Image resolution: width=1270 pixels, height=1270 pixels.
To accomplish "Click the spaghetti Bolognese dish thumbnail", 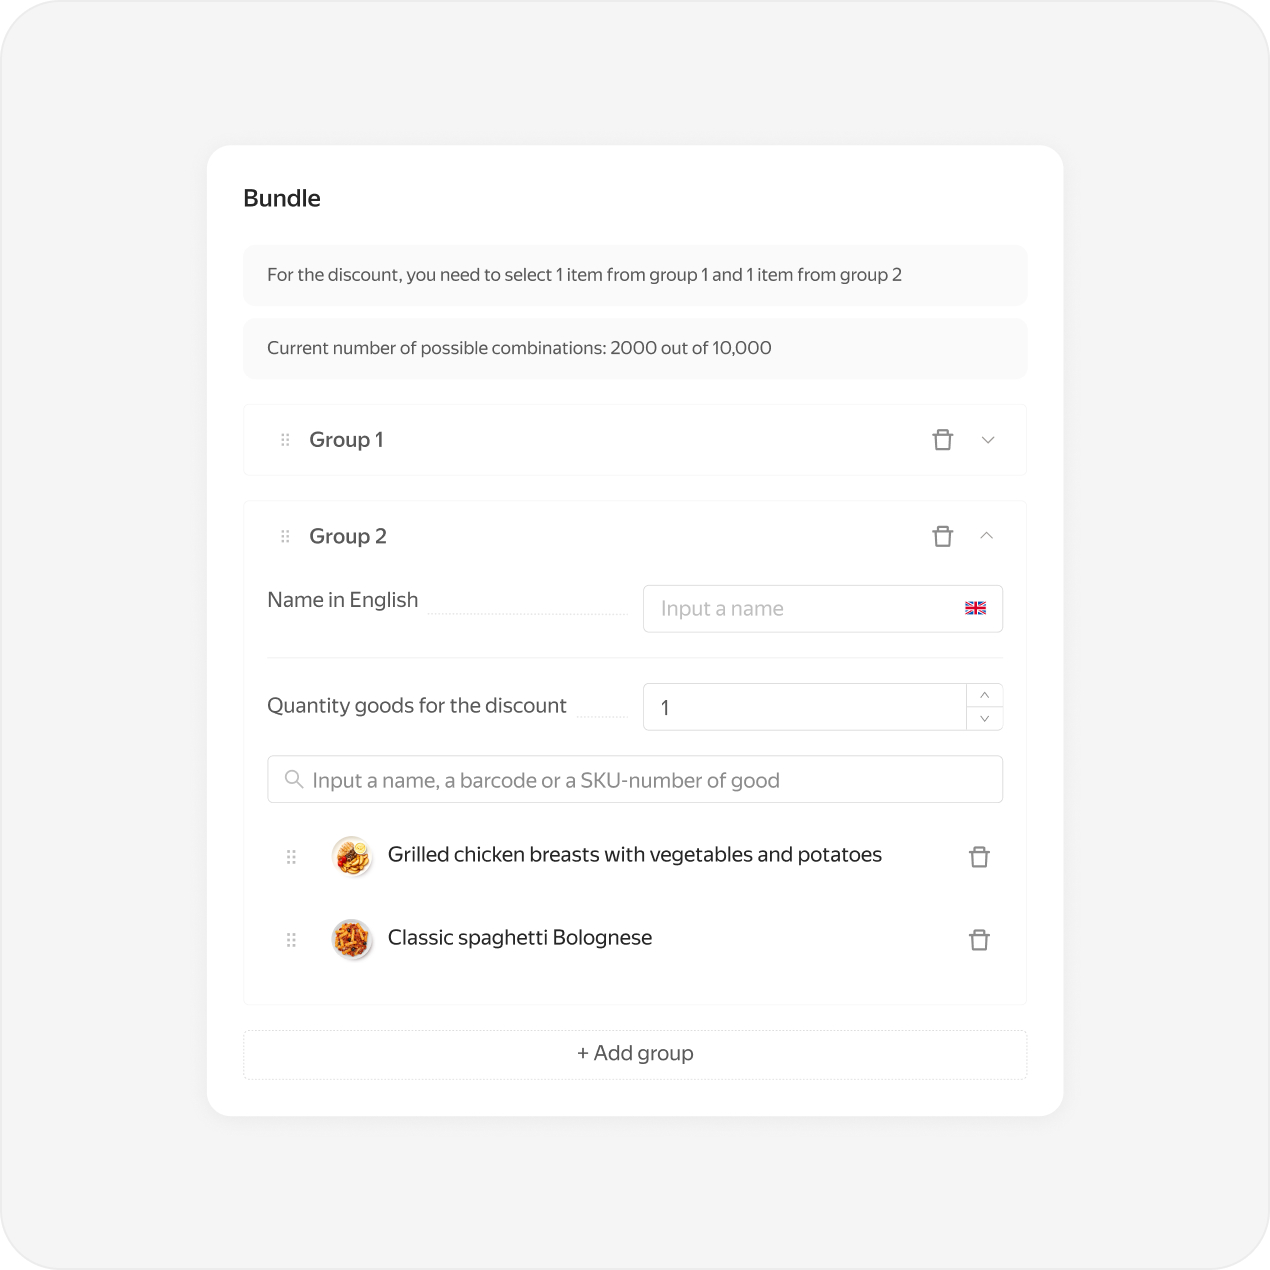I will click(x=352, y=939).
